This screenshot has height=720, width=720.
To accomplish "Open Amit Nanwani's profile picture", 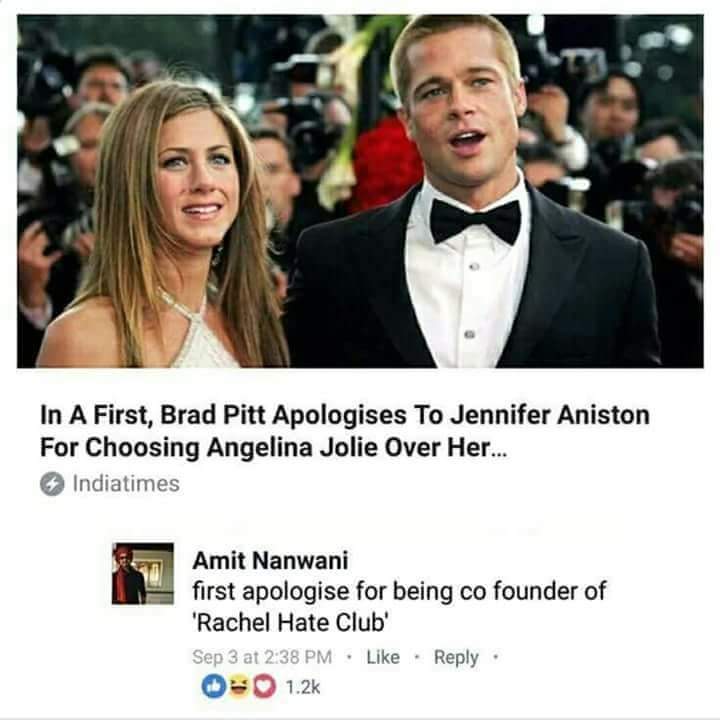I will [143, 574].
